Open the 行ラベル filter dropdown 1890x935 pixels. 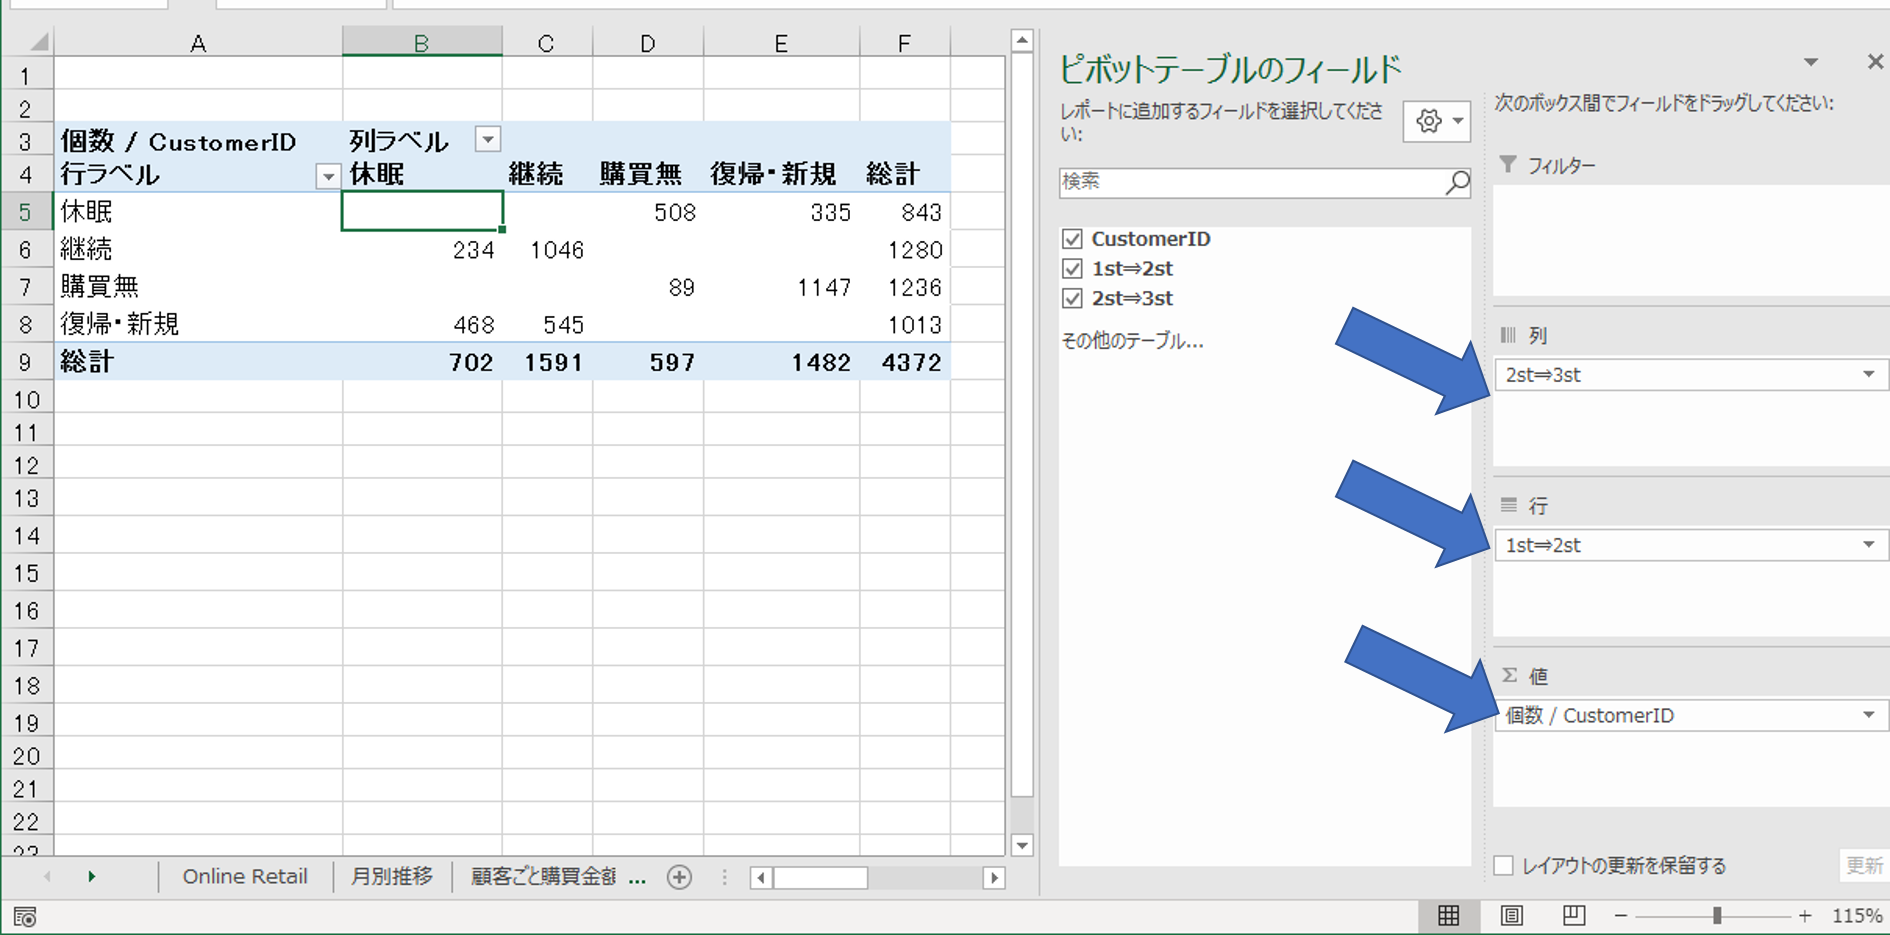tap(327, 177)
